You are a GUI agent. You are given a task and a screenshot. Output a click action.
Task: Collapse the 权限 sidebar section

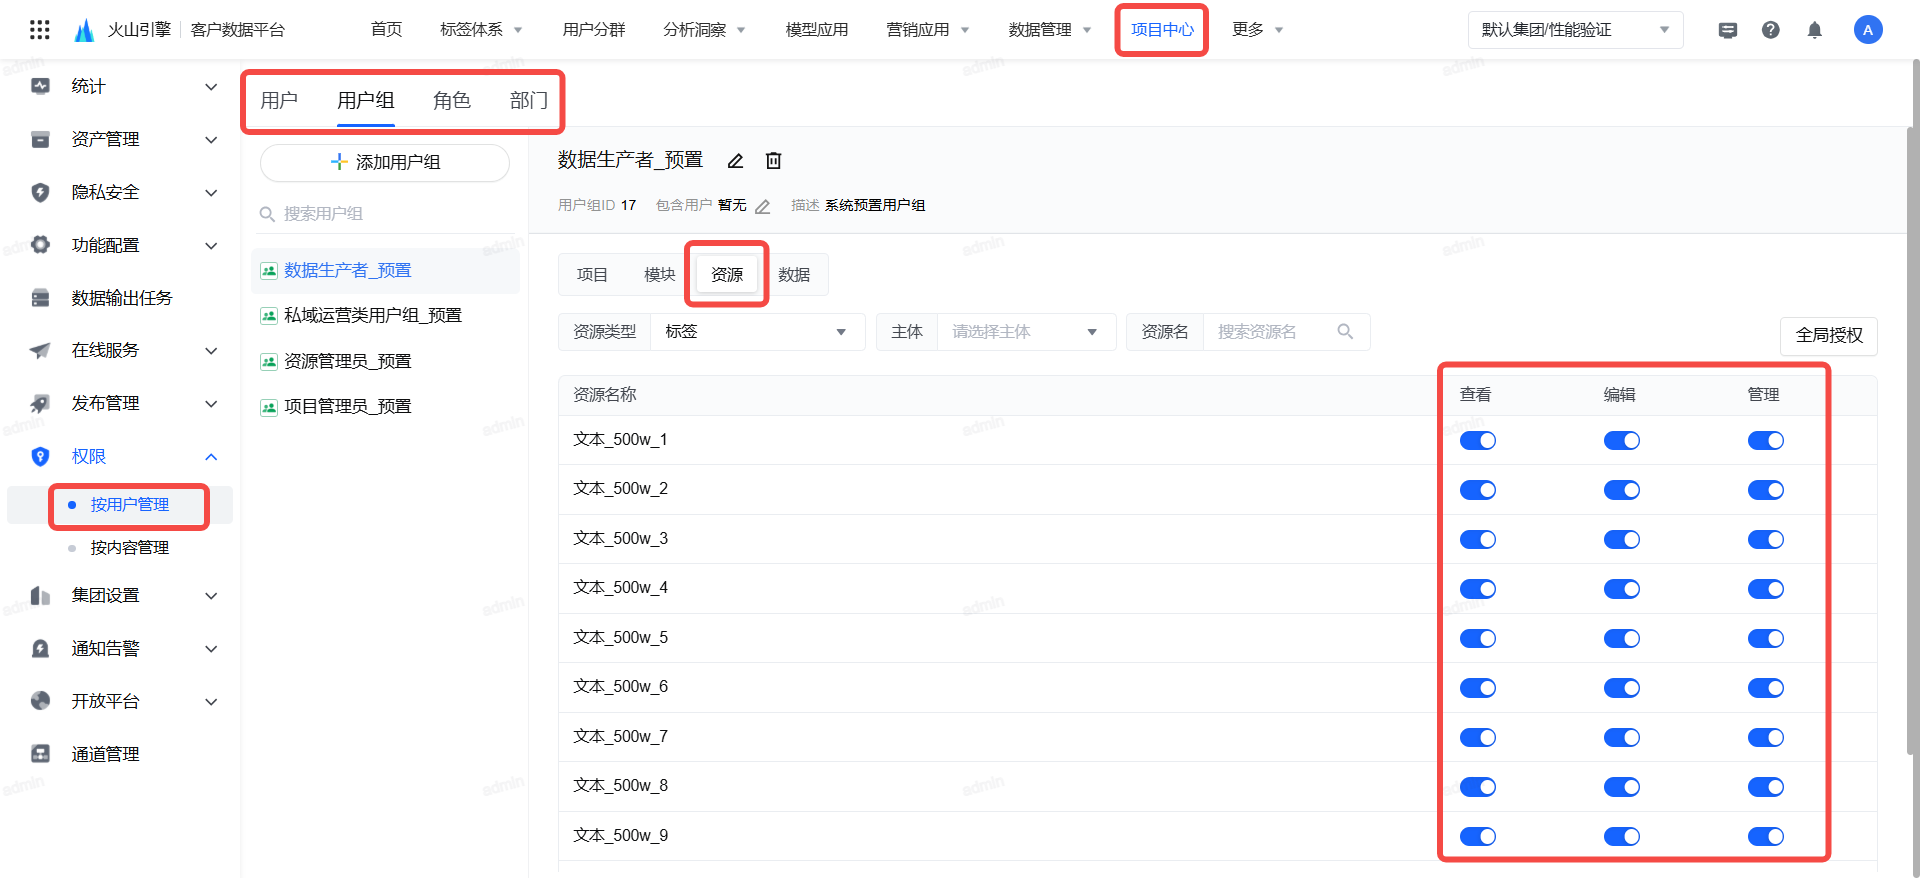[x=211, y=457]
